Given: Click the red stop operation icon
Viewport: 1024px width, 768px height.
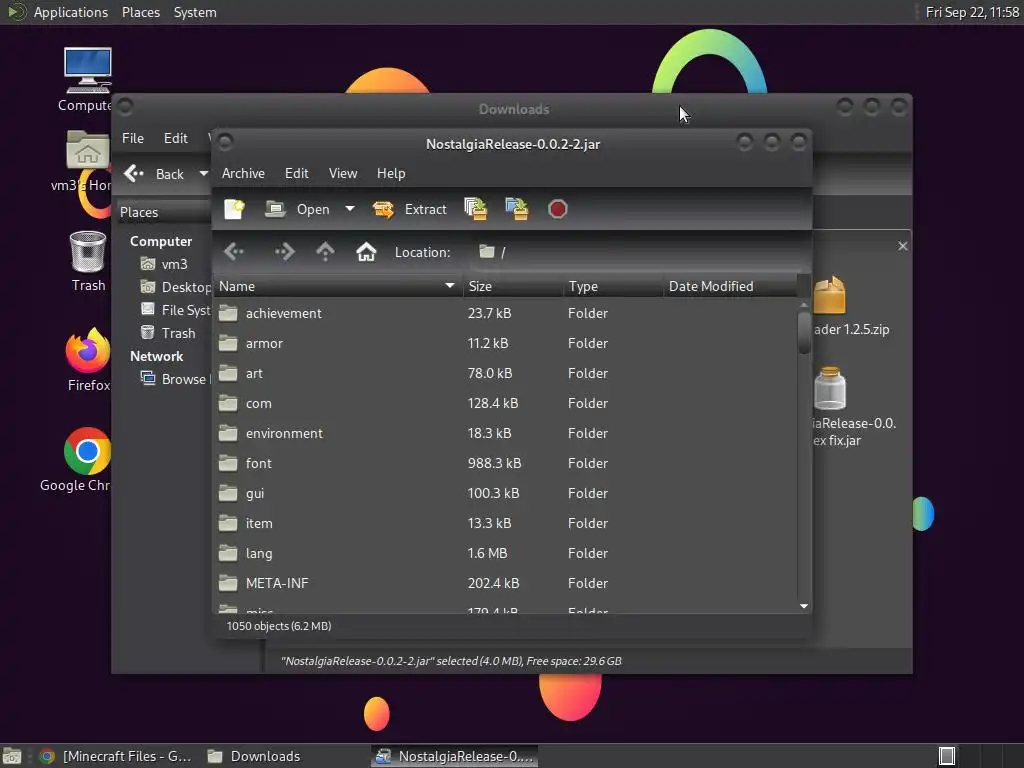Looking at the screenshot, I should (558, 209).
